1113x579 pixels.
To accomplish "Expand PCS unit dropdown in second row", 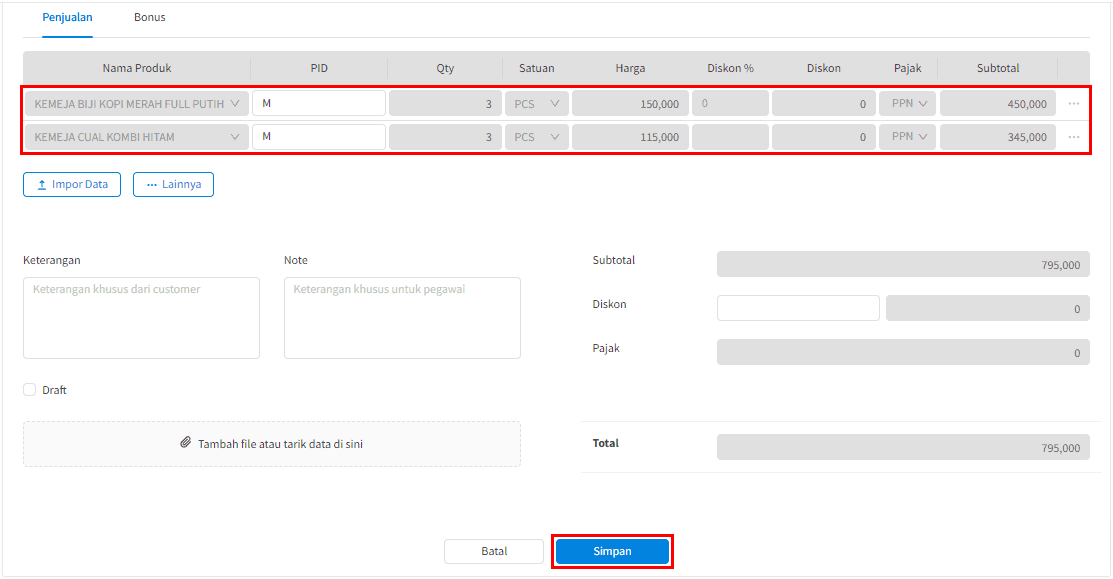I will click(537, 137).
